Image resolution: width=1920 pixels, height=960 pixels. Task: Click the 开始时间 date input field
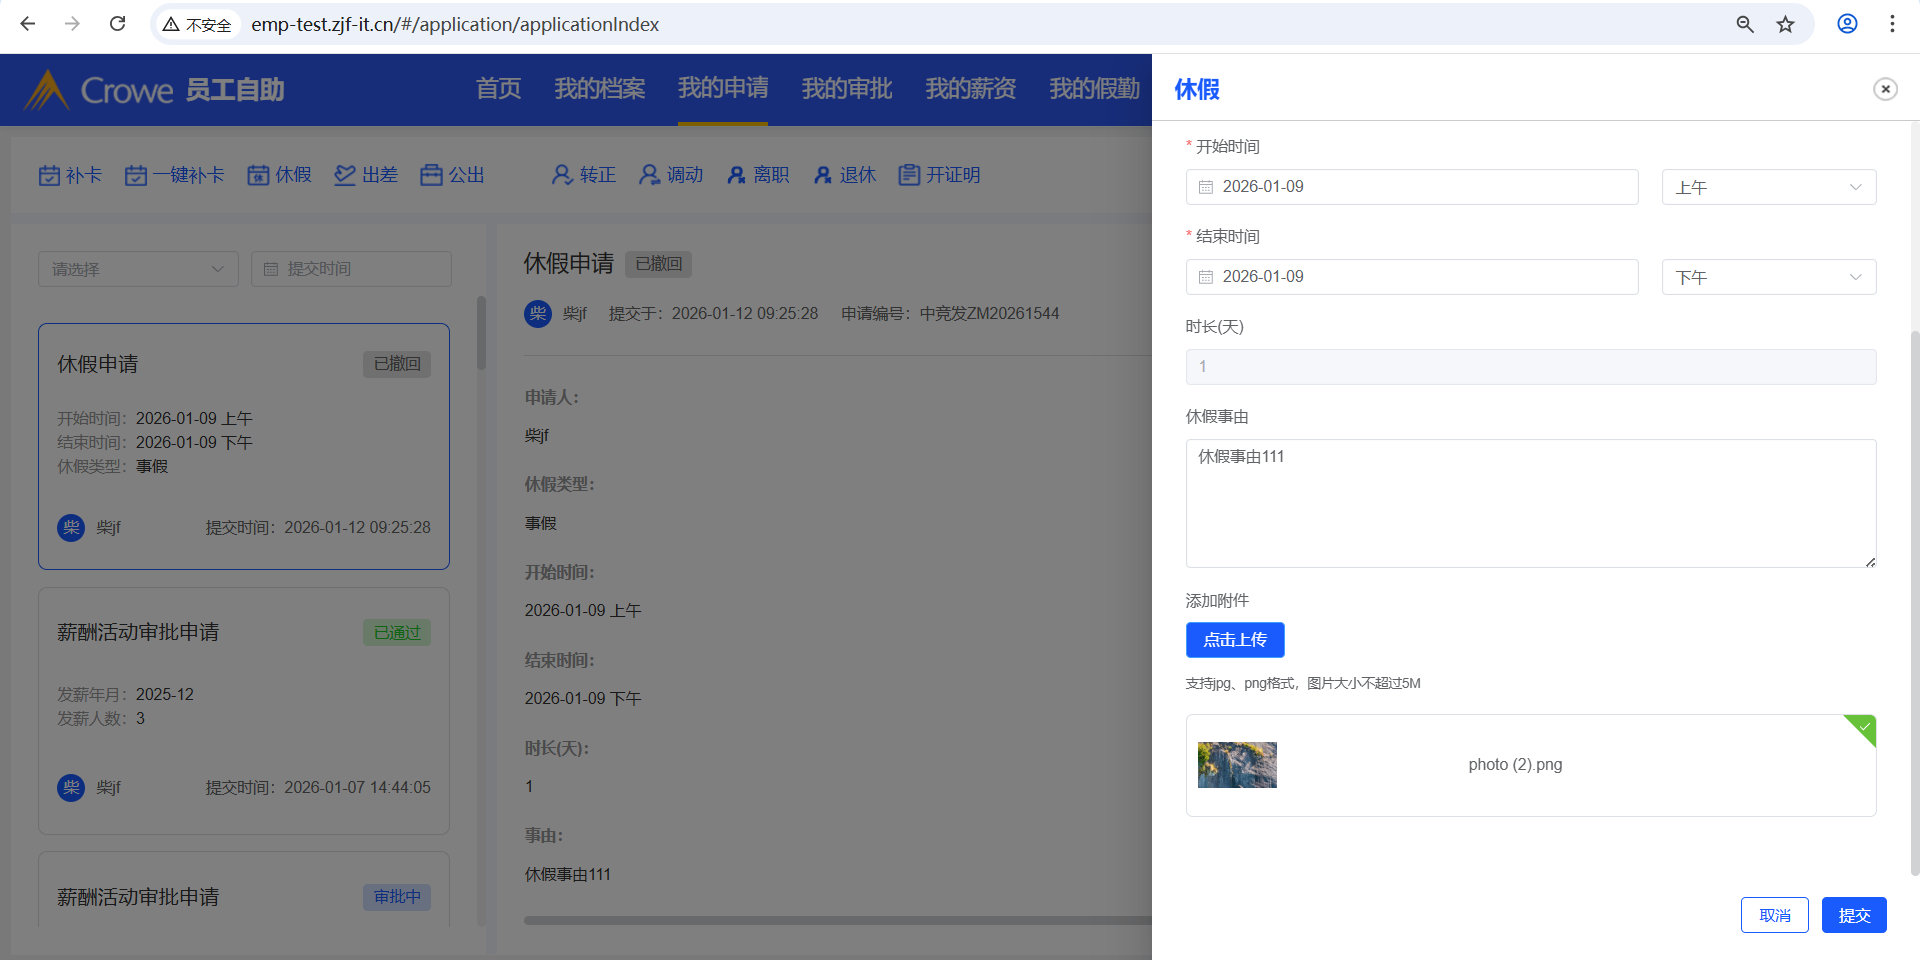(x=1420, y=187)
